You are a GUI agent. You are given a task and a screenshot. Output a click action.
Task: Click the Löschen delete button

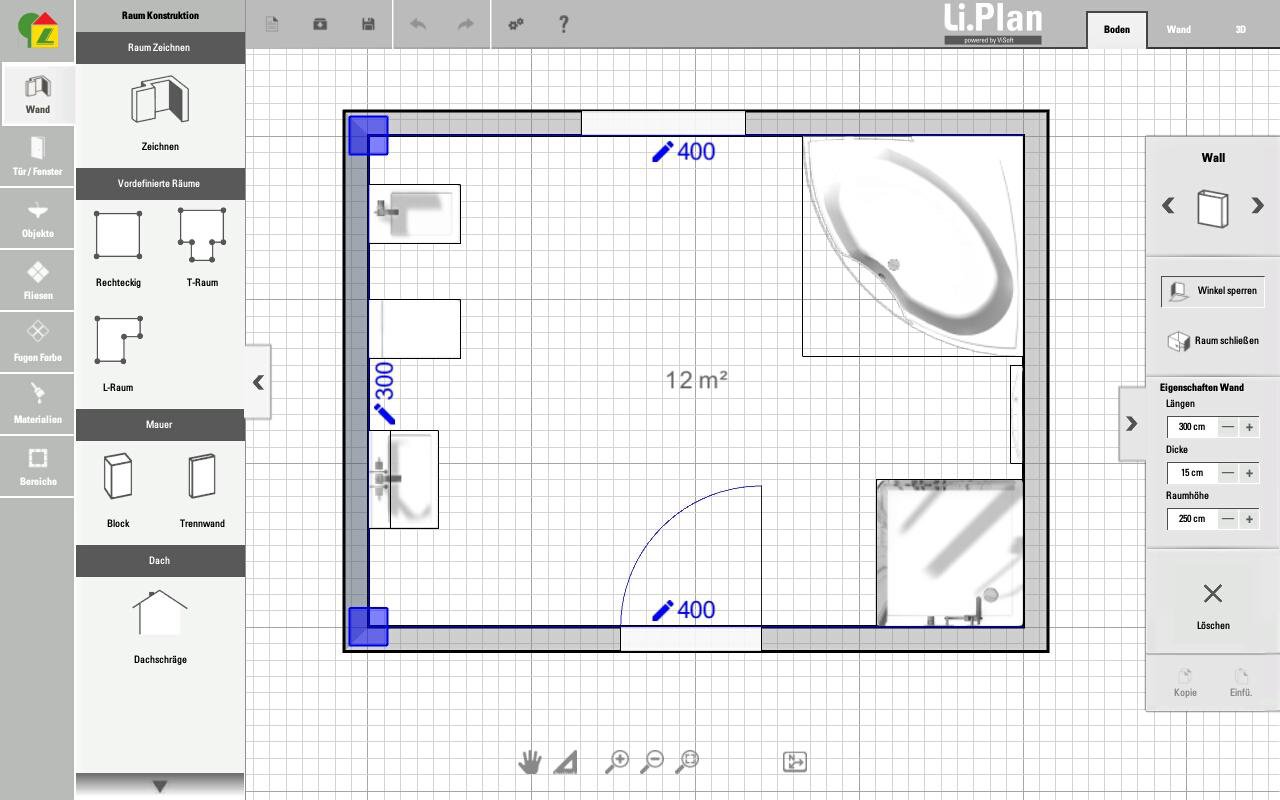(1212, 604)
